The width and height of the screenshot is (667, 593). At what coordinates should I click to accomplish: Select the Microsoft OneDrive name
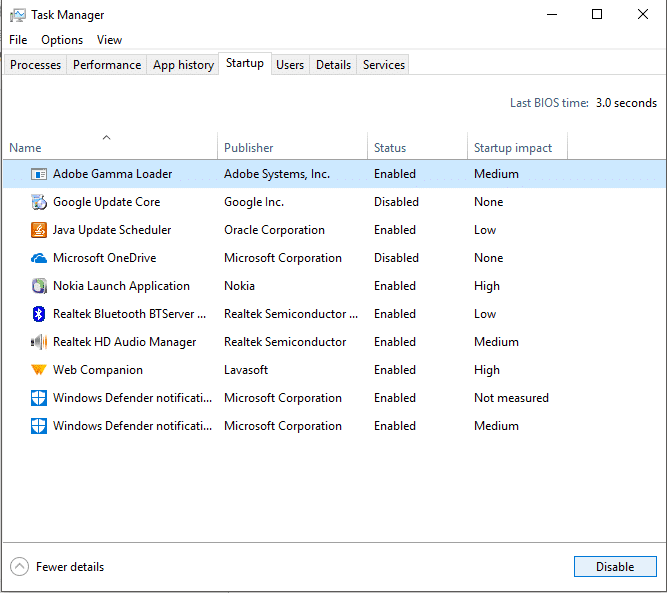pyautogui.click(x=105, y=258)
